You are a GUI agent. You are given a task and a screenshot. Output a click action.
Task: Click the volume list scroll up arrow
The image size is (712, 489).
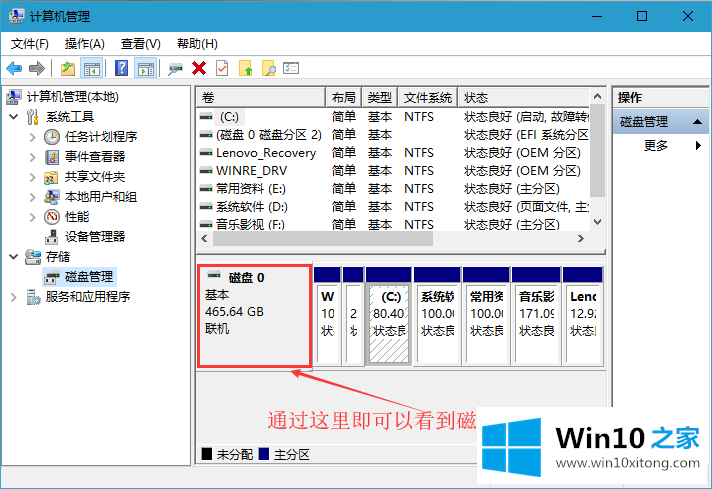[x=598, y=96]
